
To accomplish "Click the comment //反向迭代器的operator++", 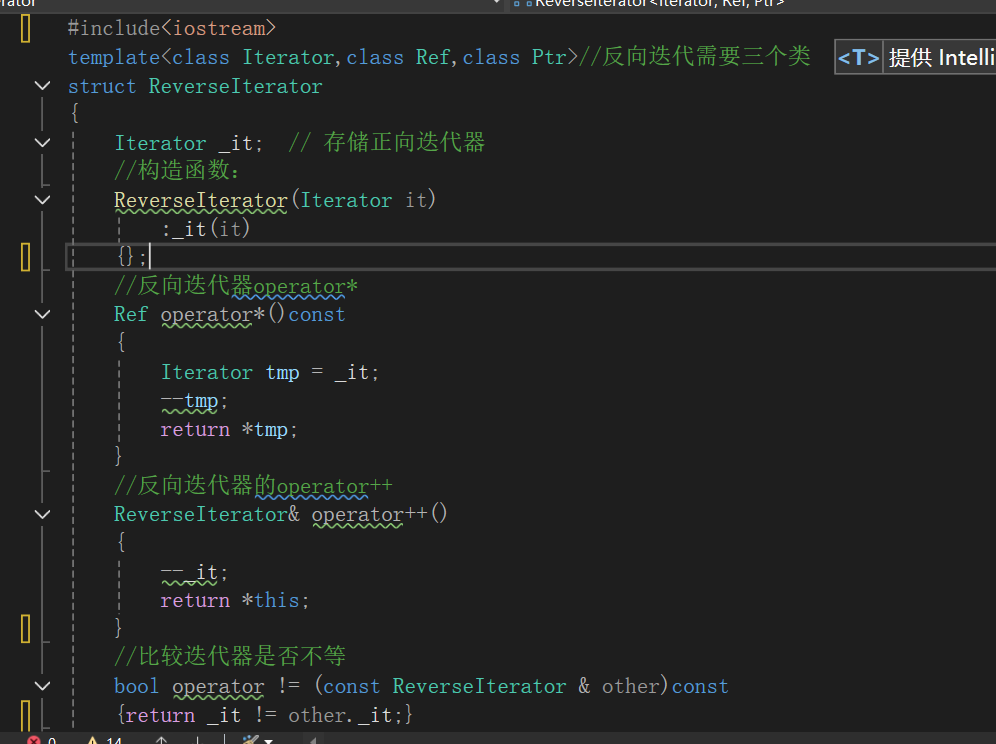I will pos(253,486).
